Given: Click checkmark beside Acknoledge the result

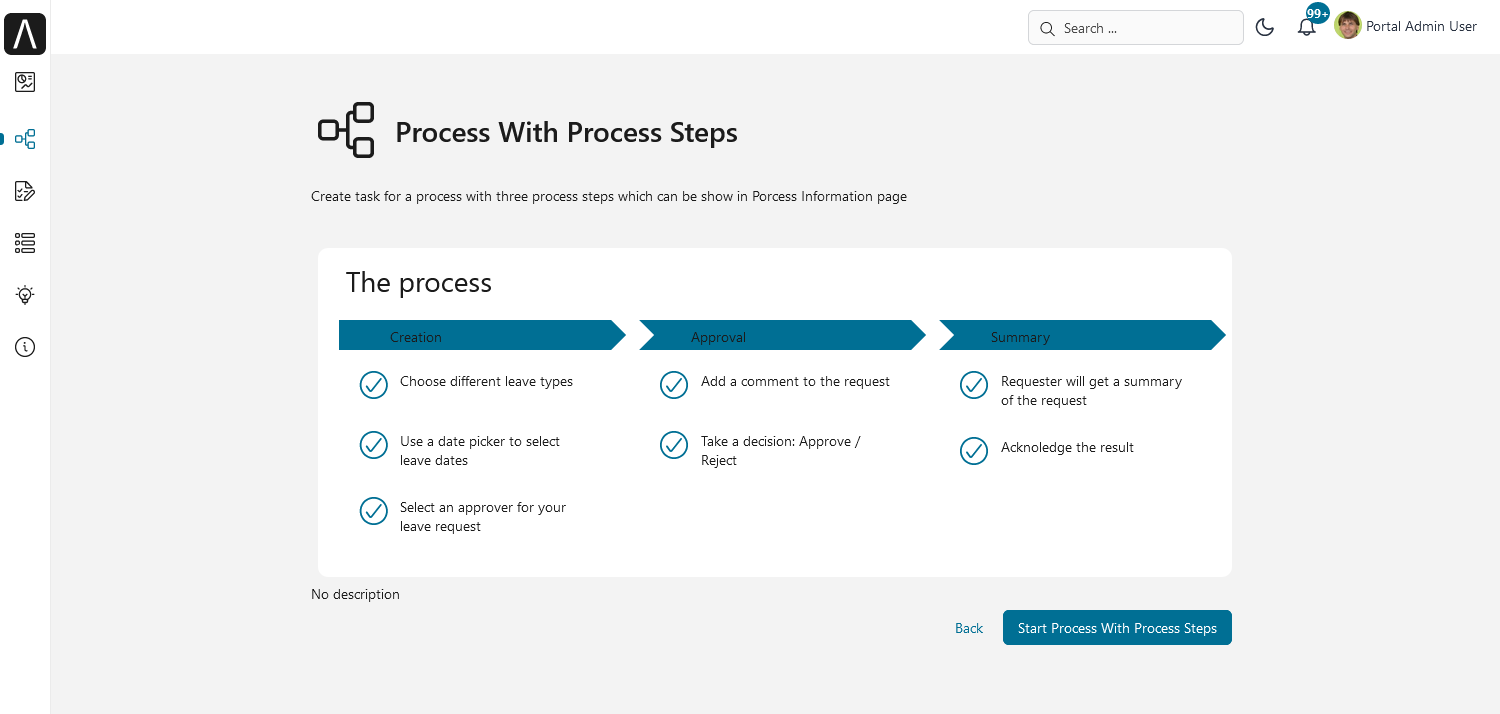Looking at the screenshot, I should pyautogui.click(x=974, y=451).
